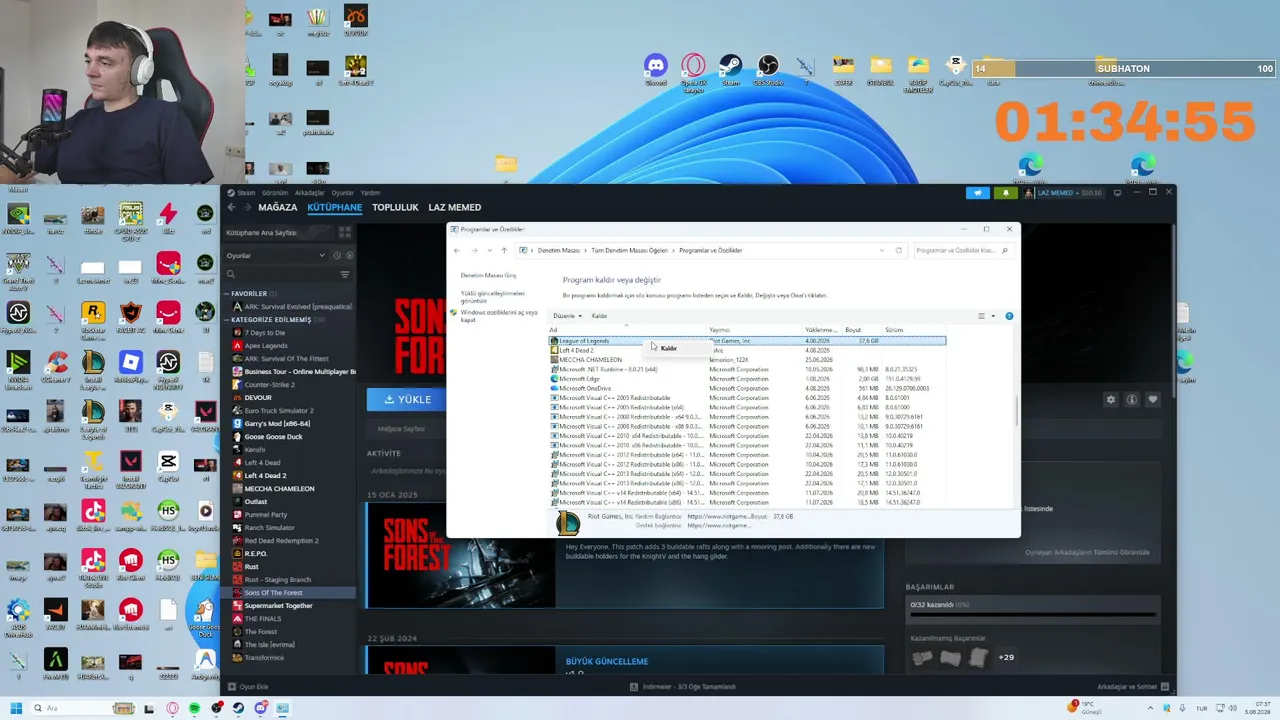Image resolution: width=1280 pixels, height=720 pixels.
Task: Click the Windows taskbar search box
Action: [85, 708]
